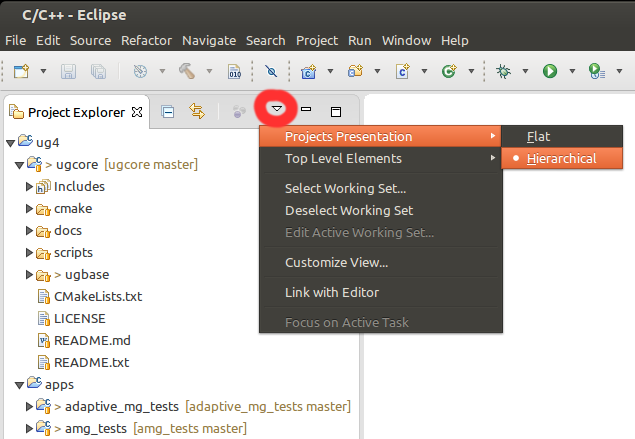This screenshot has height=439, width=635.
Task: Collapse the ugcore project node
Action: click(19, 165)
